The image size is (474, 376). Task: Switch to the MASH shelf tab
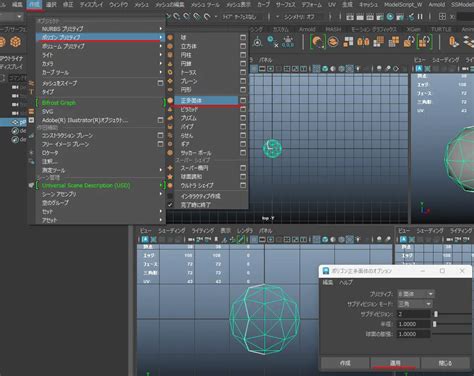(333, 29)
